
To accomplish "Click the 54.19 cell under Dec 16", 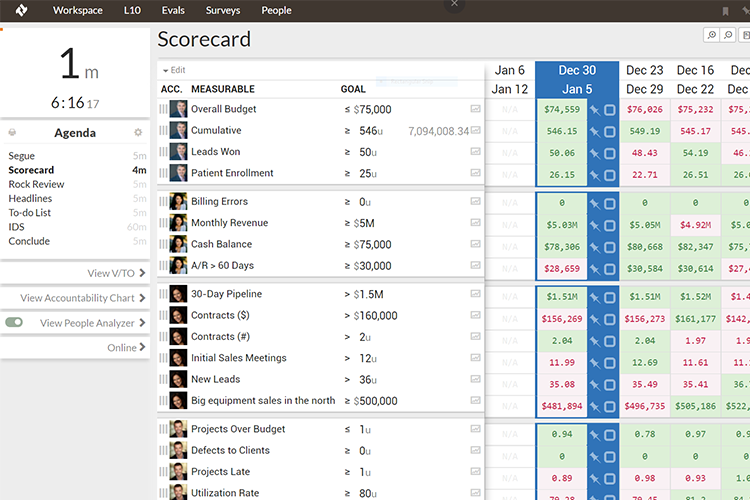I will 695,153.
